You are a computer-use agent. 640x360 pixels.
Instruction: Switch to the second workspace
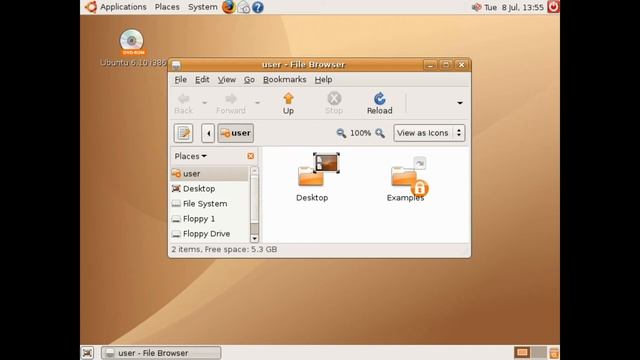click(x=539, y=352)
